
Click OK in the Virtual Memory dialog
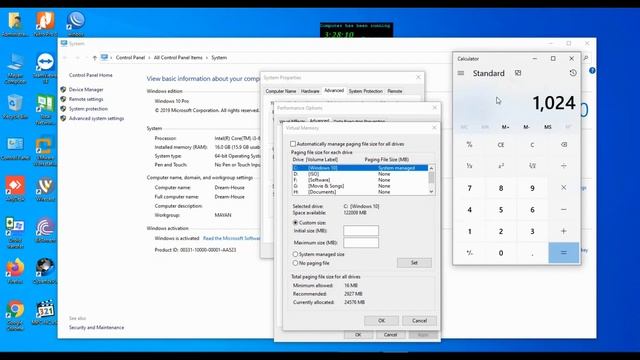[x=382, y=320]
